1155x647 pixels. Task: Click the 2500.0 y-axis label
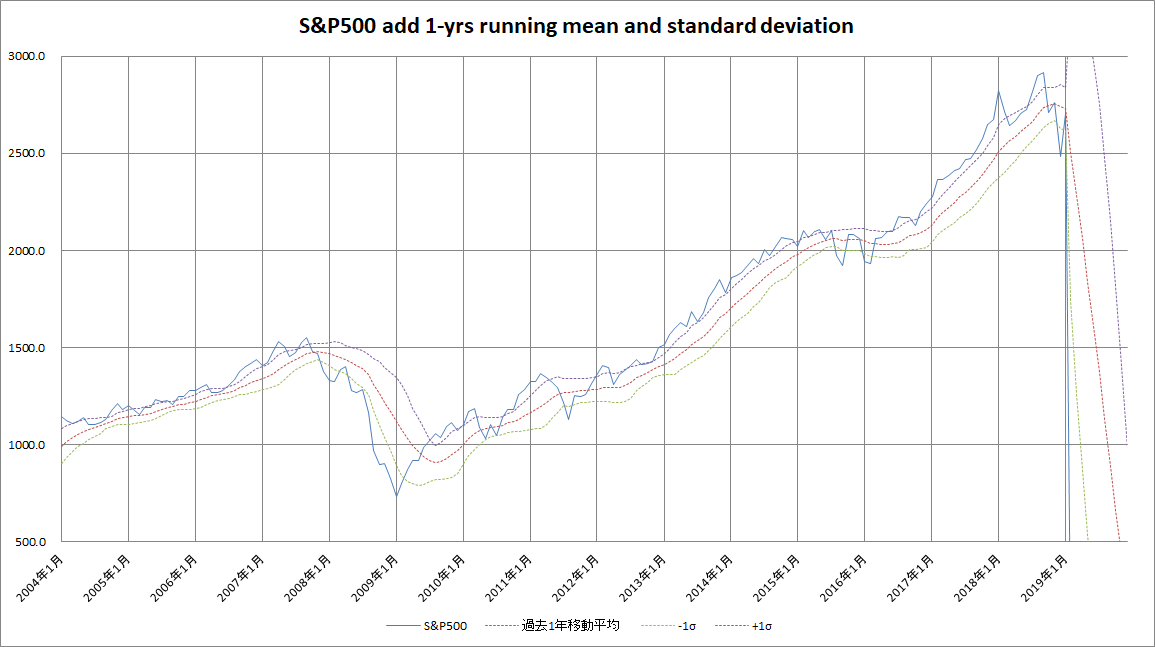27,153
